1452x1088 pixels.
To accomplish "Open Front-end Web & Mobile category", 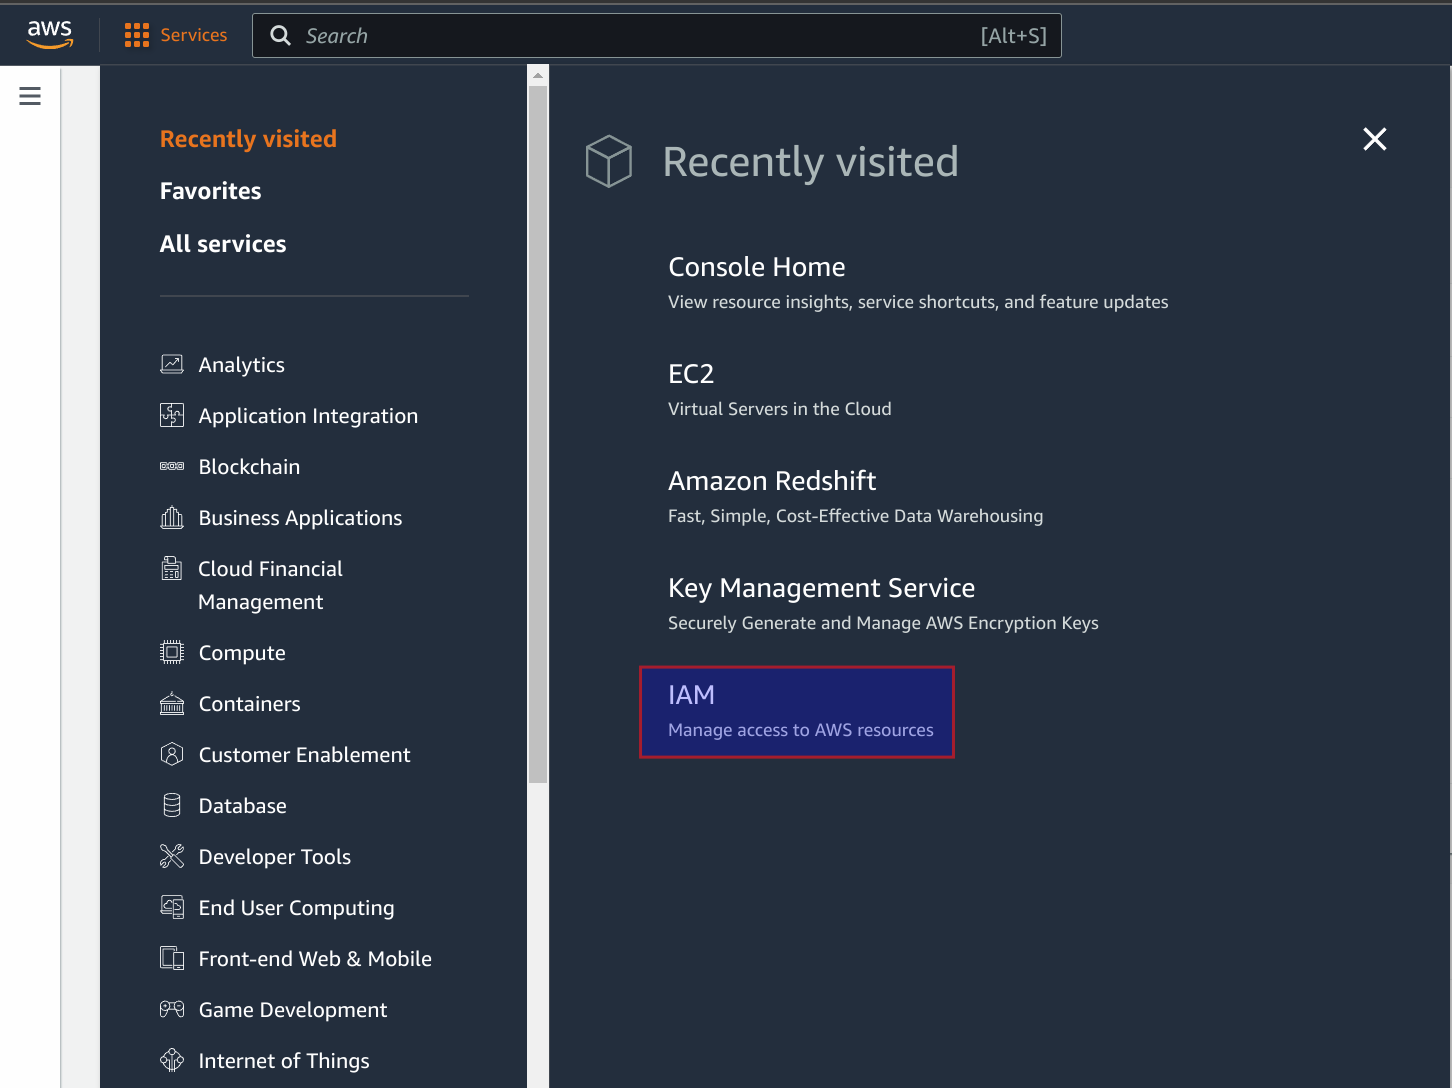I will pyautogui.click(x=315, y=959).
